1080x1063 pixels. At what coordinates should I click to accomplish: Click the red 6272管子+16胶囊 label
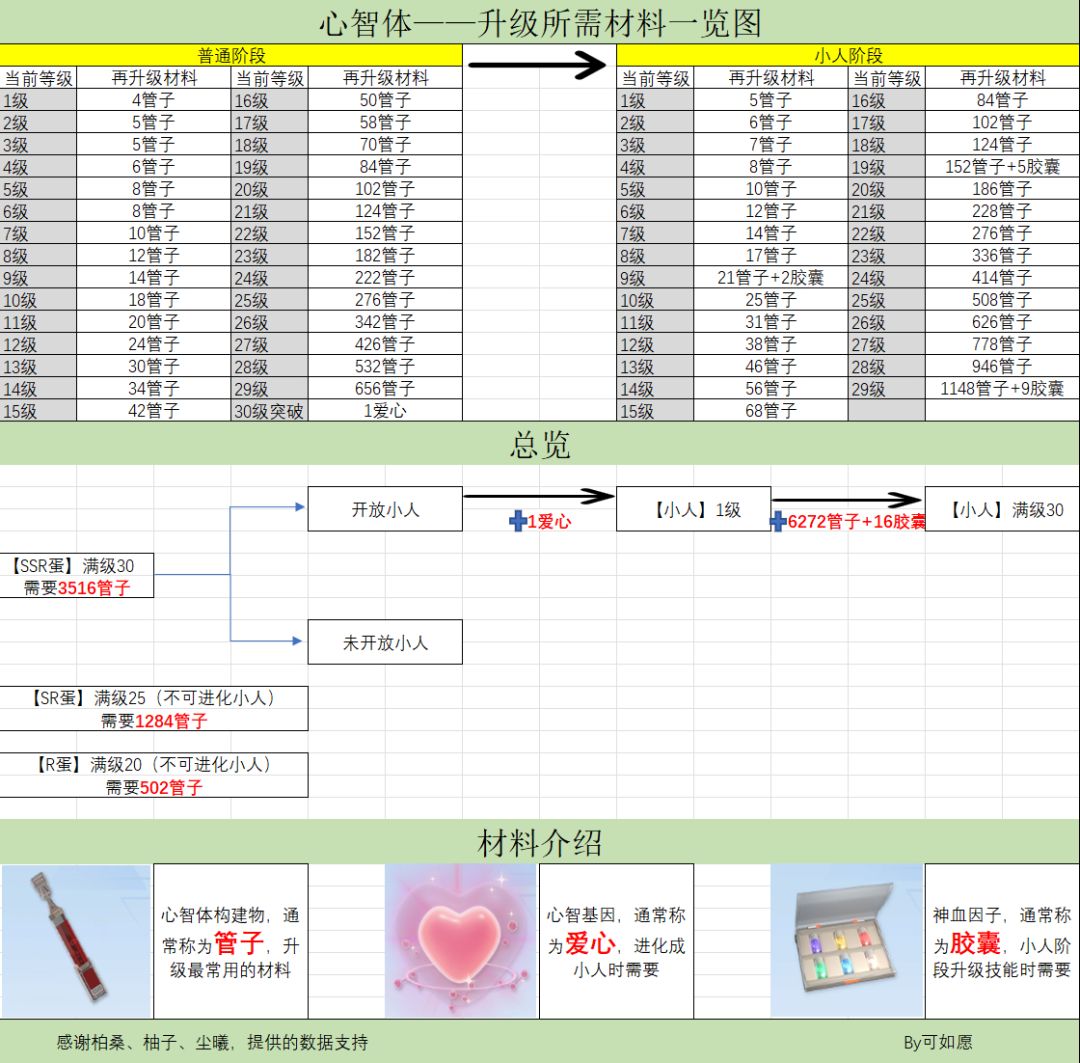(x=856, y=522)
